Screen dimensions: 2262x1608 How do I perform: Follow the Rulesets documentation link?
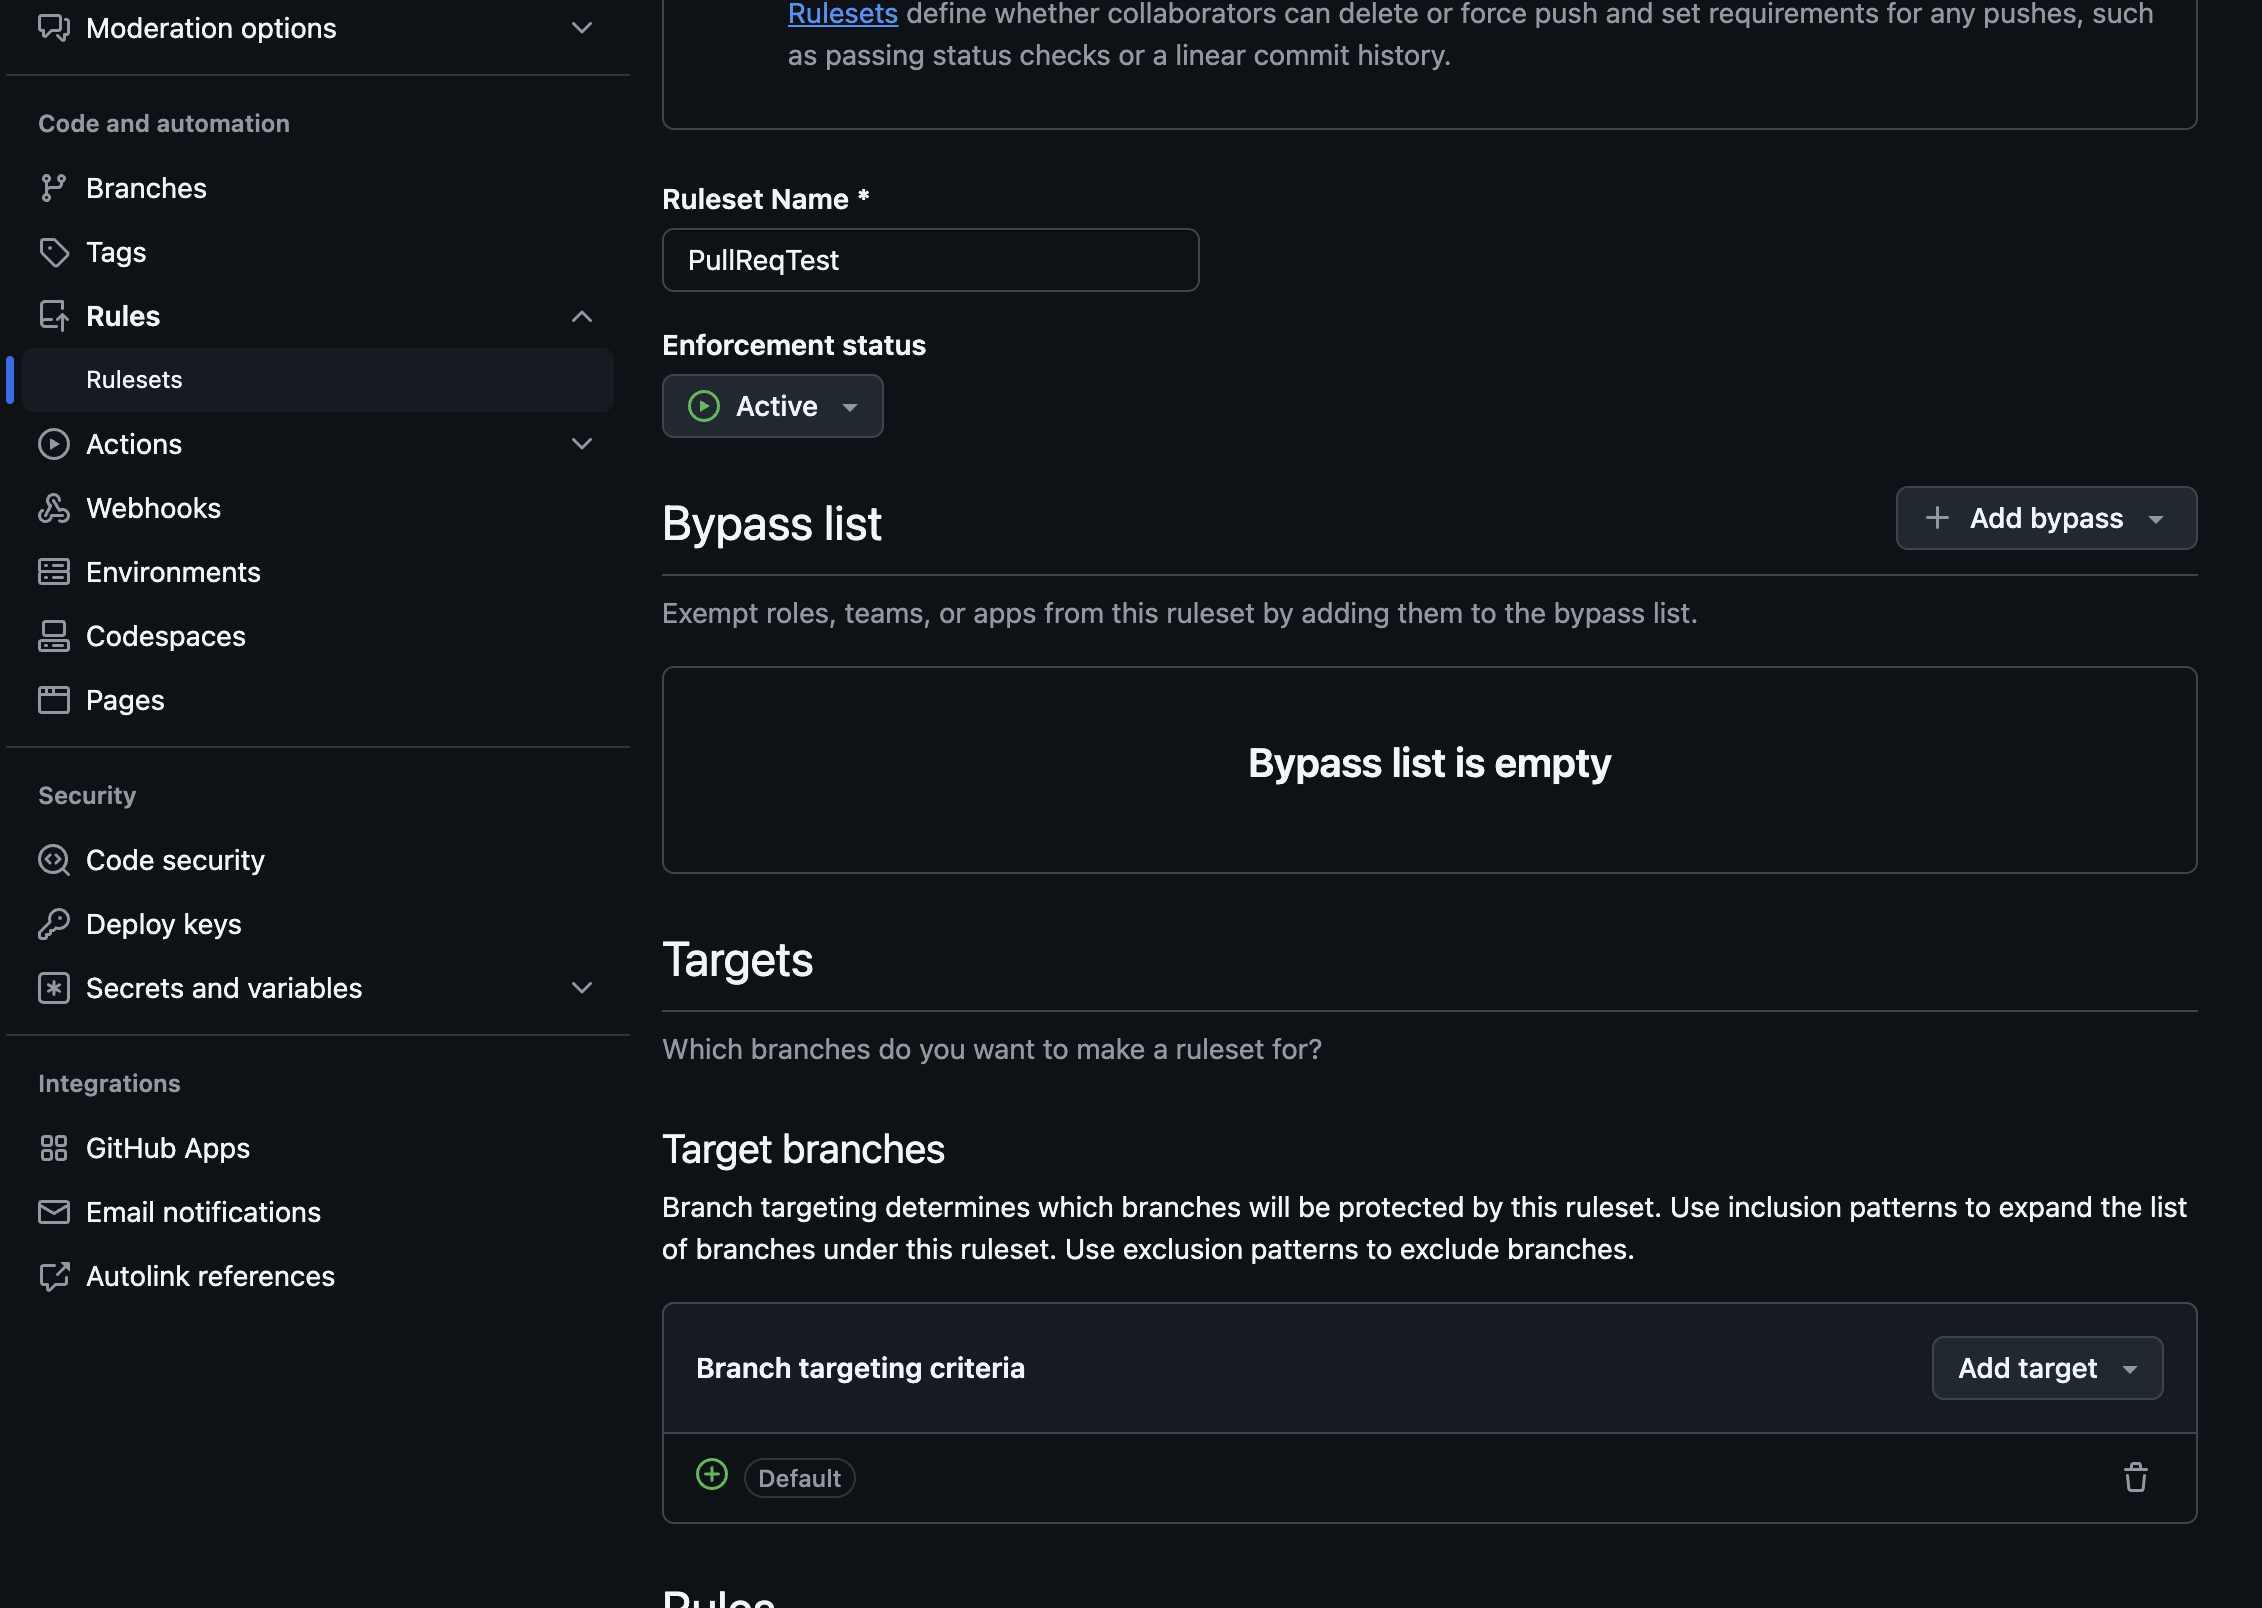(x=842, y=14)
